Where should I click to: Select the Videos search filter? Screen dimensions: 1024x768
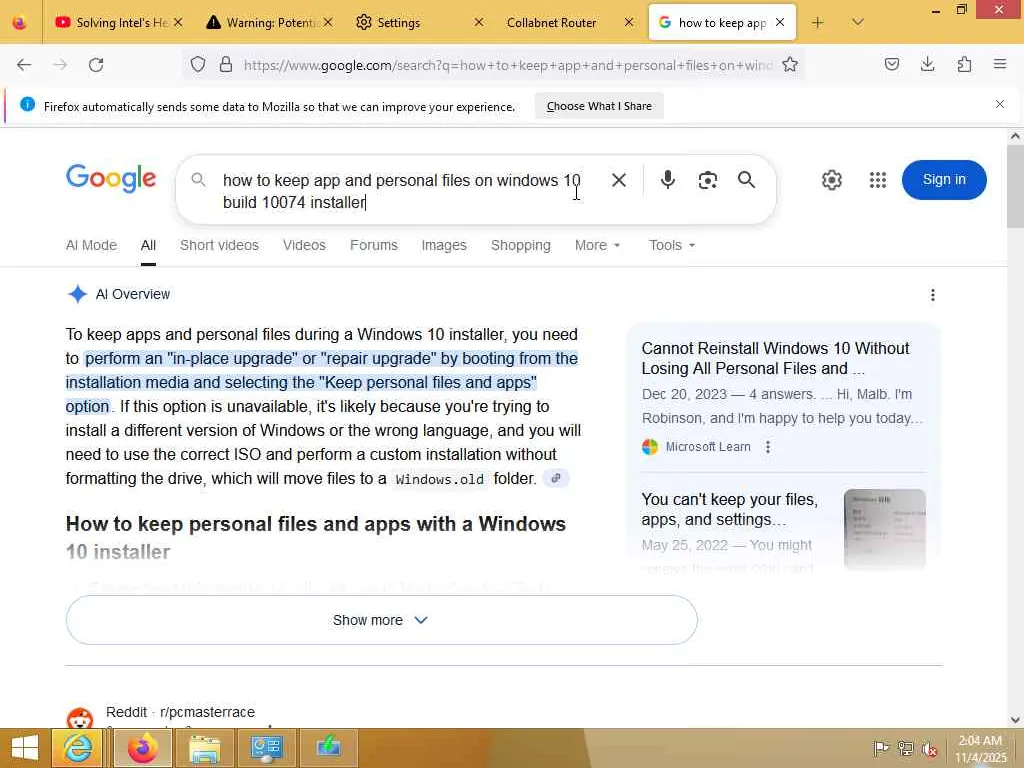[x=304, y=246]
